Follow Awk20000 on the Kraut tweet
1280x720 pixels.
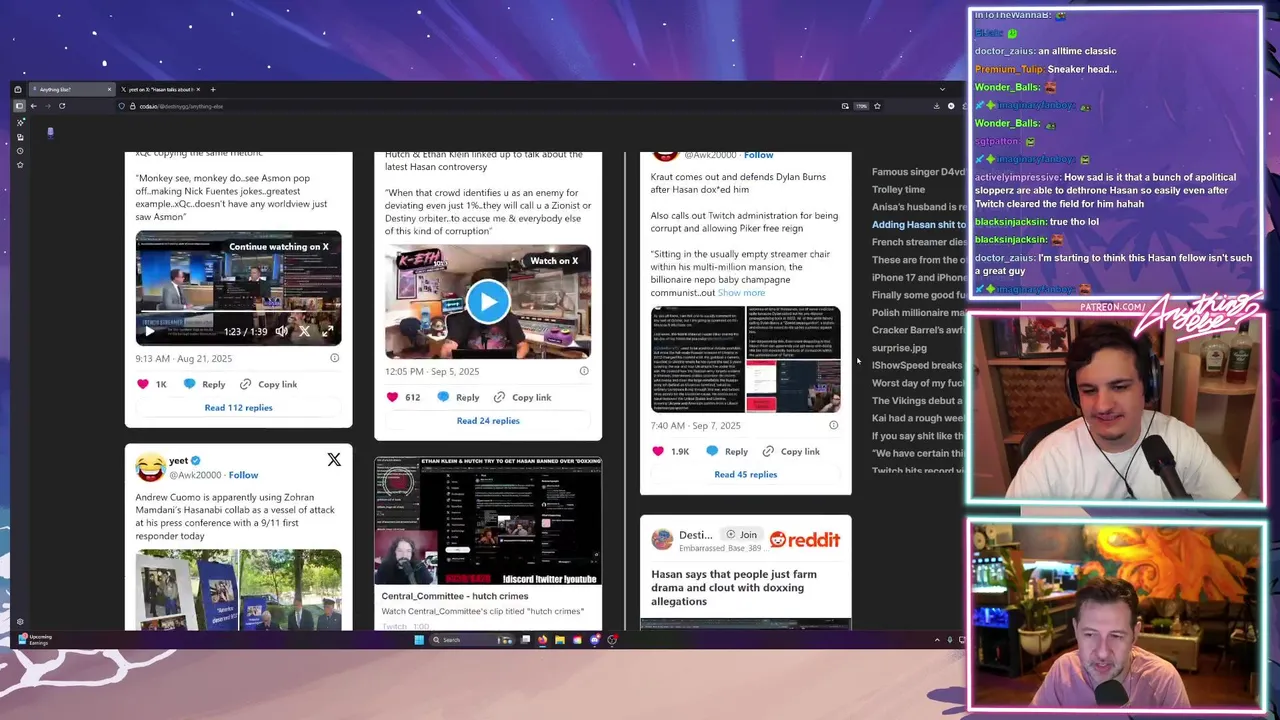click(758, 155)
